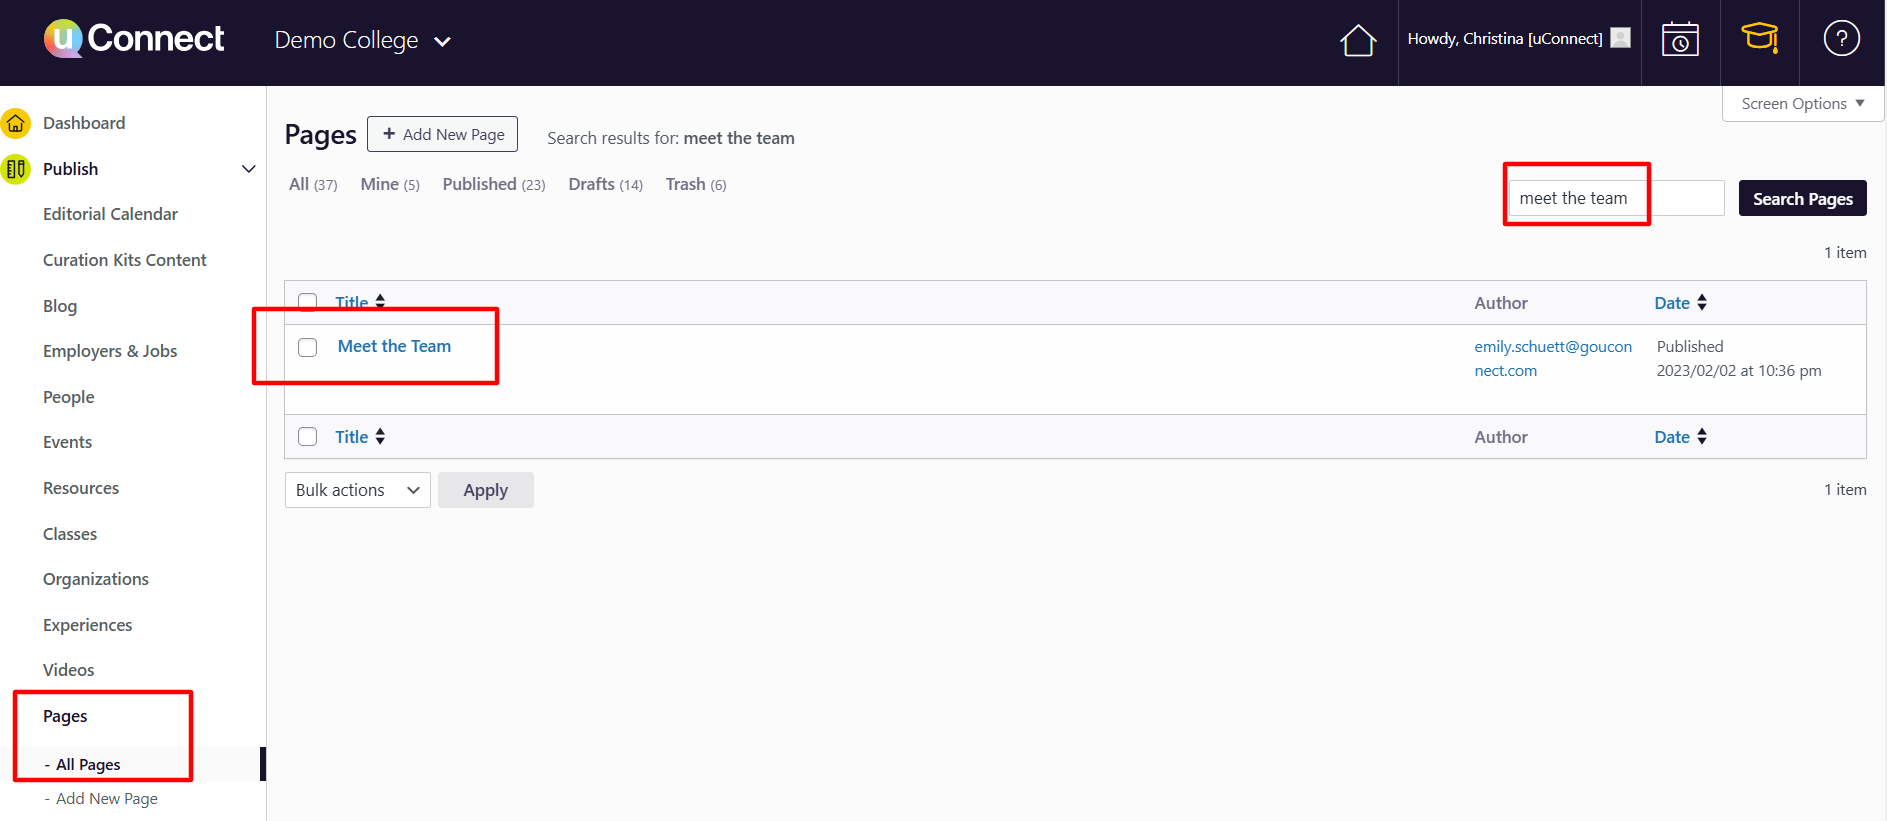Open the help question mark icon
This screenshot has height=821, width=1887.
tap(1841, 39)
